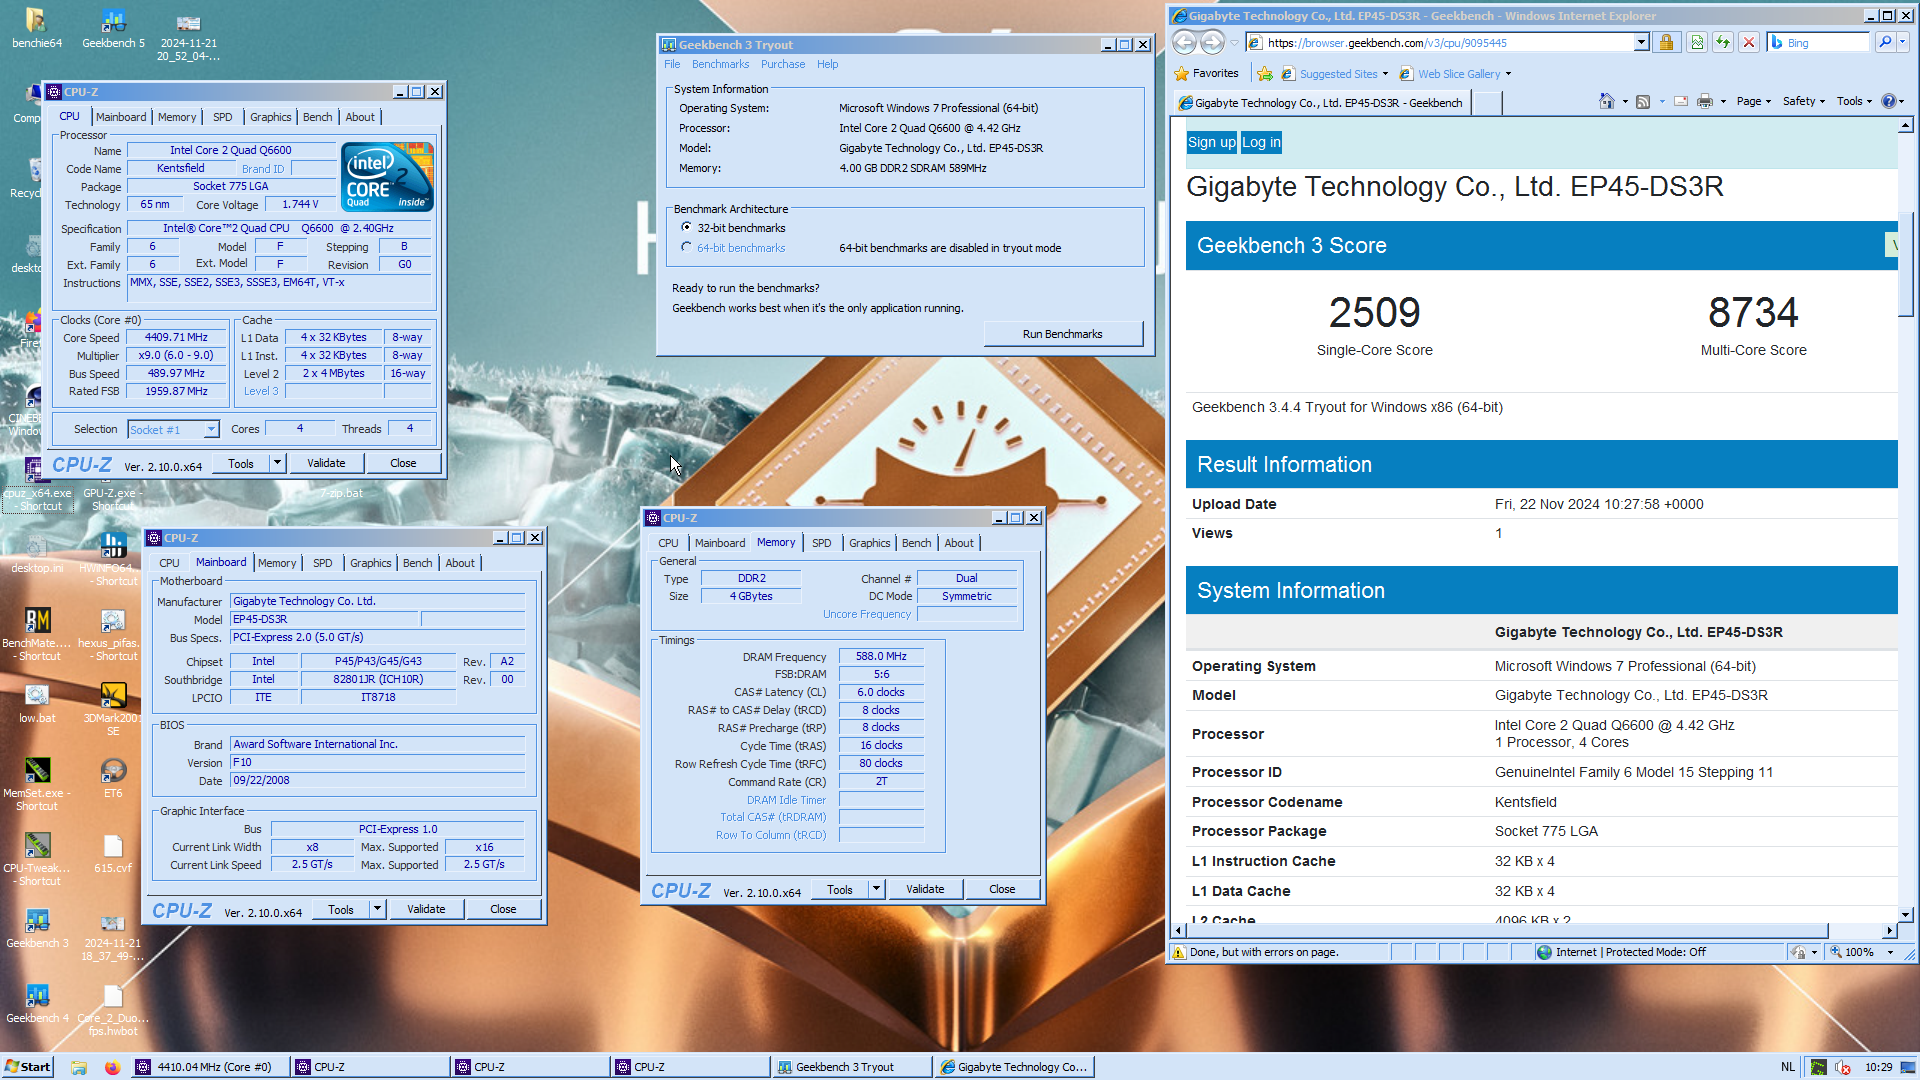Switch to Bench tab in Memory CPU-Z window
This screenshot has width=1920, height=1080.
pos(916,543)
